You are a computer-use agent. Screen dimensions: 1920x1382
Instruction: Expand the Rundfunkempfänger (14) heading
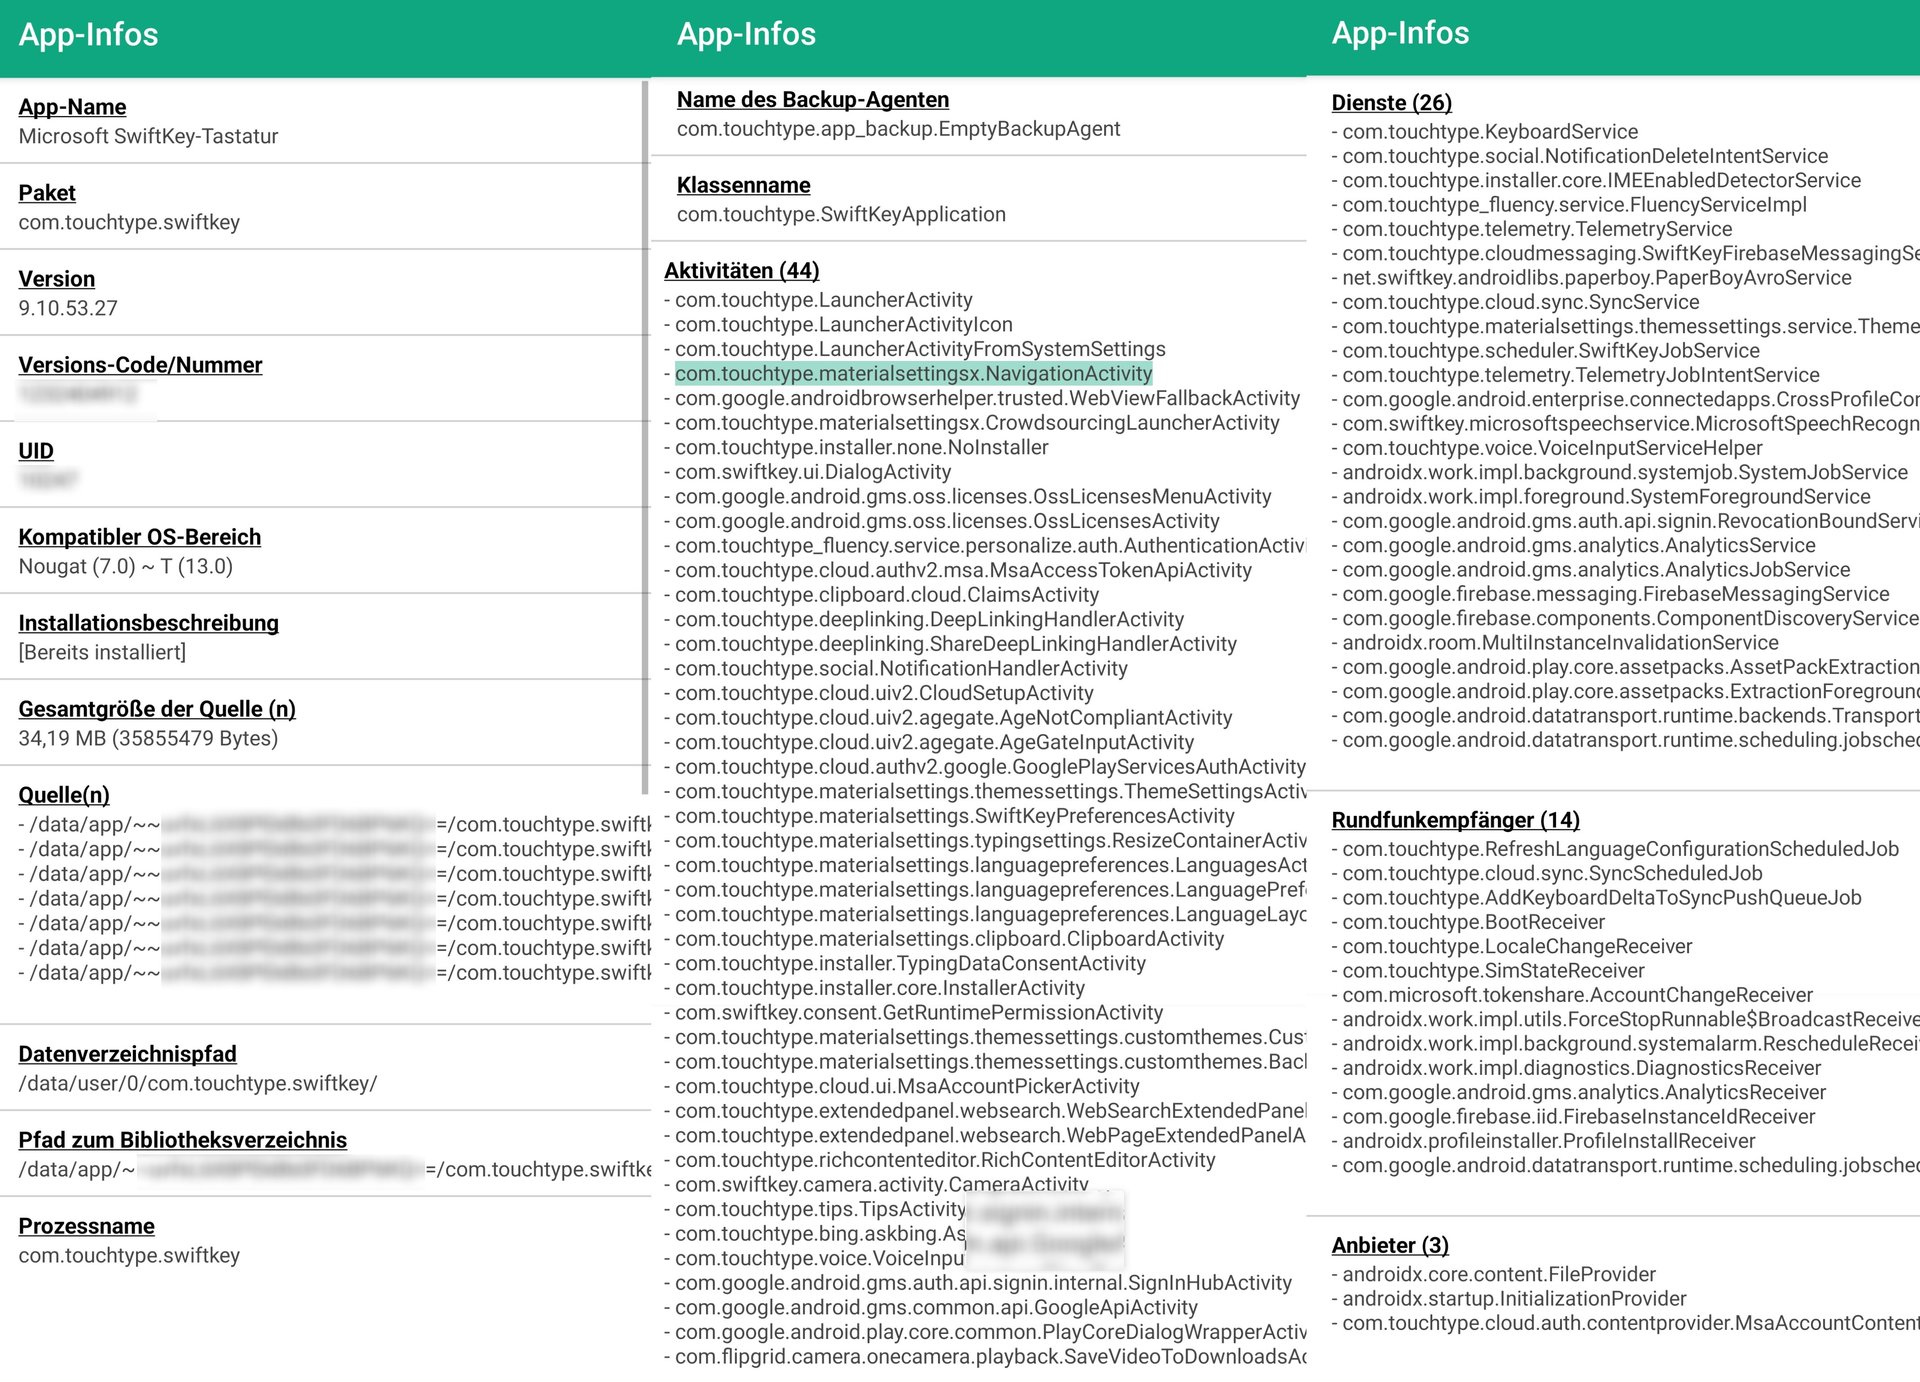[1455, 820]
